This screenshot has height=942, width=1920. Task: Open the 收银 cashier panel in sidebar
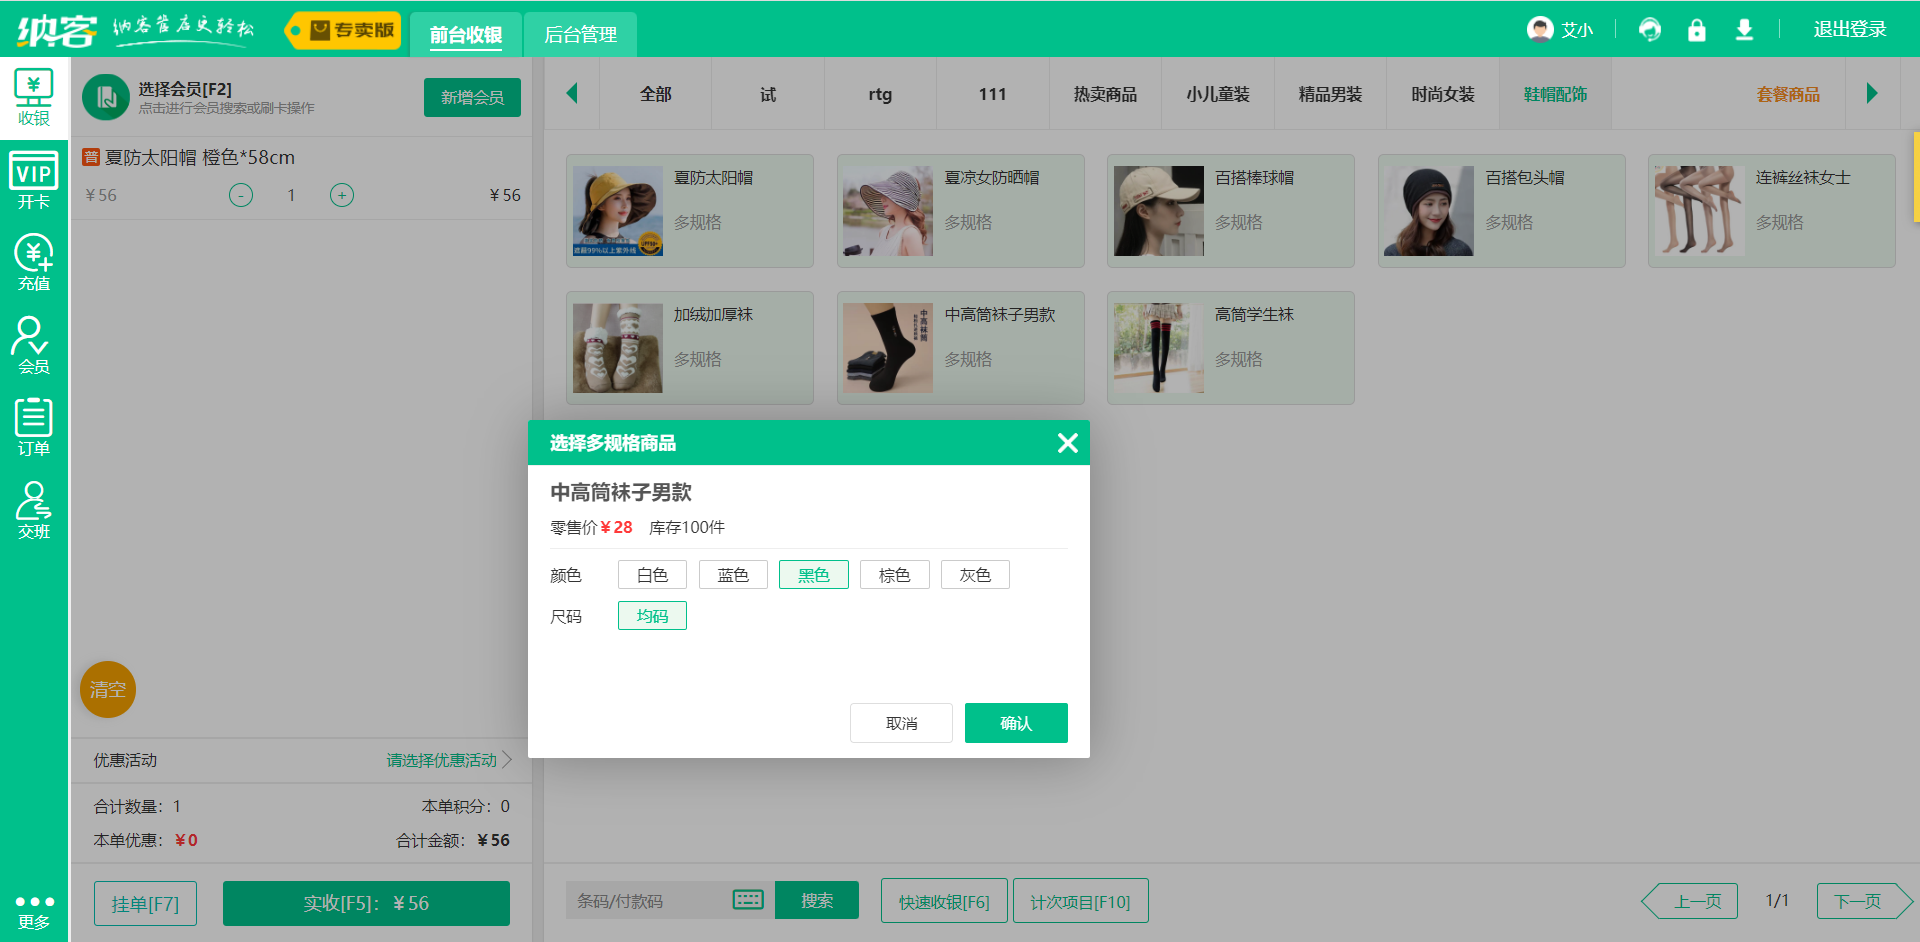tap(33, 97)
